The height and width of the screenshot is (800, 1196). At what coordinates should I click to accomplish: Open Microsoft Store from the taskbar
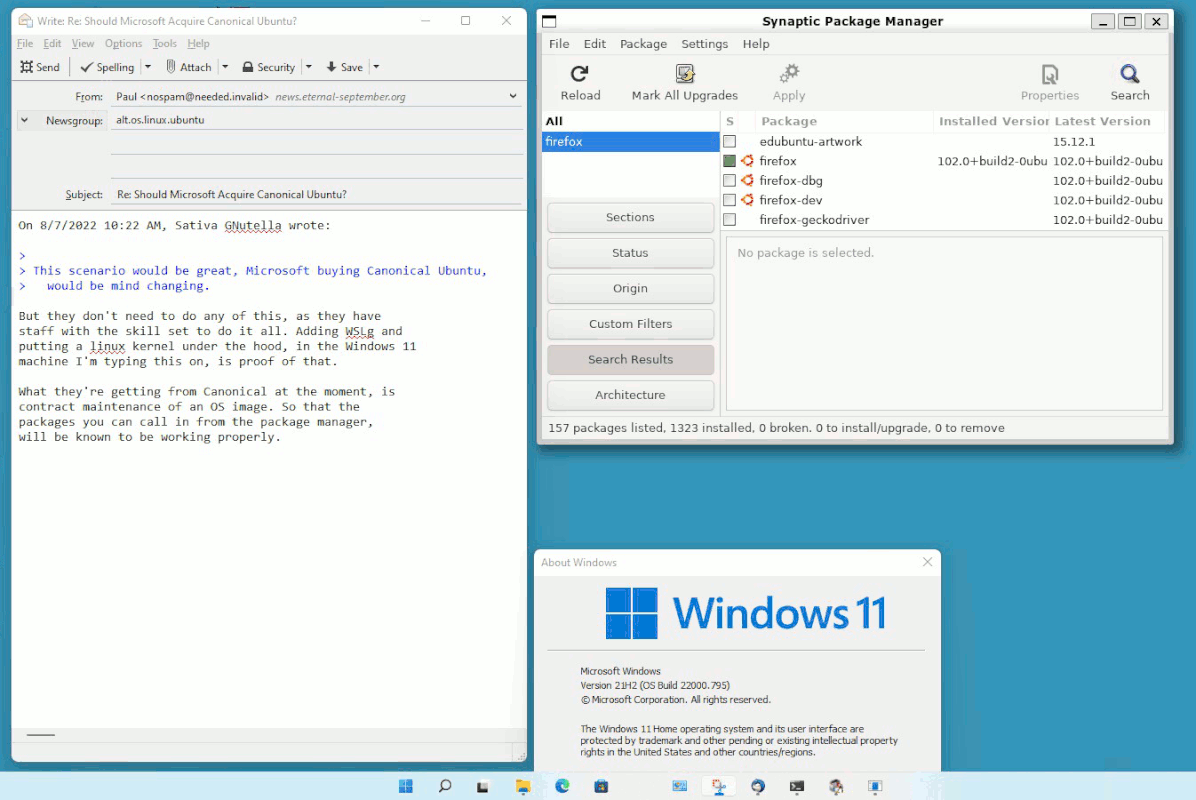coord(601,786)
